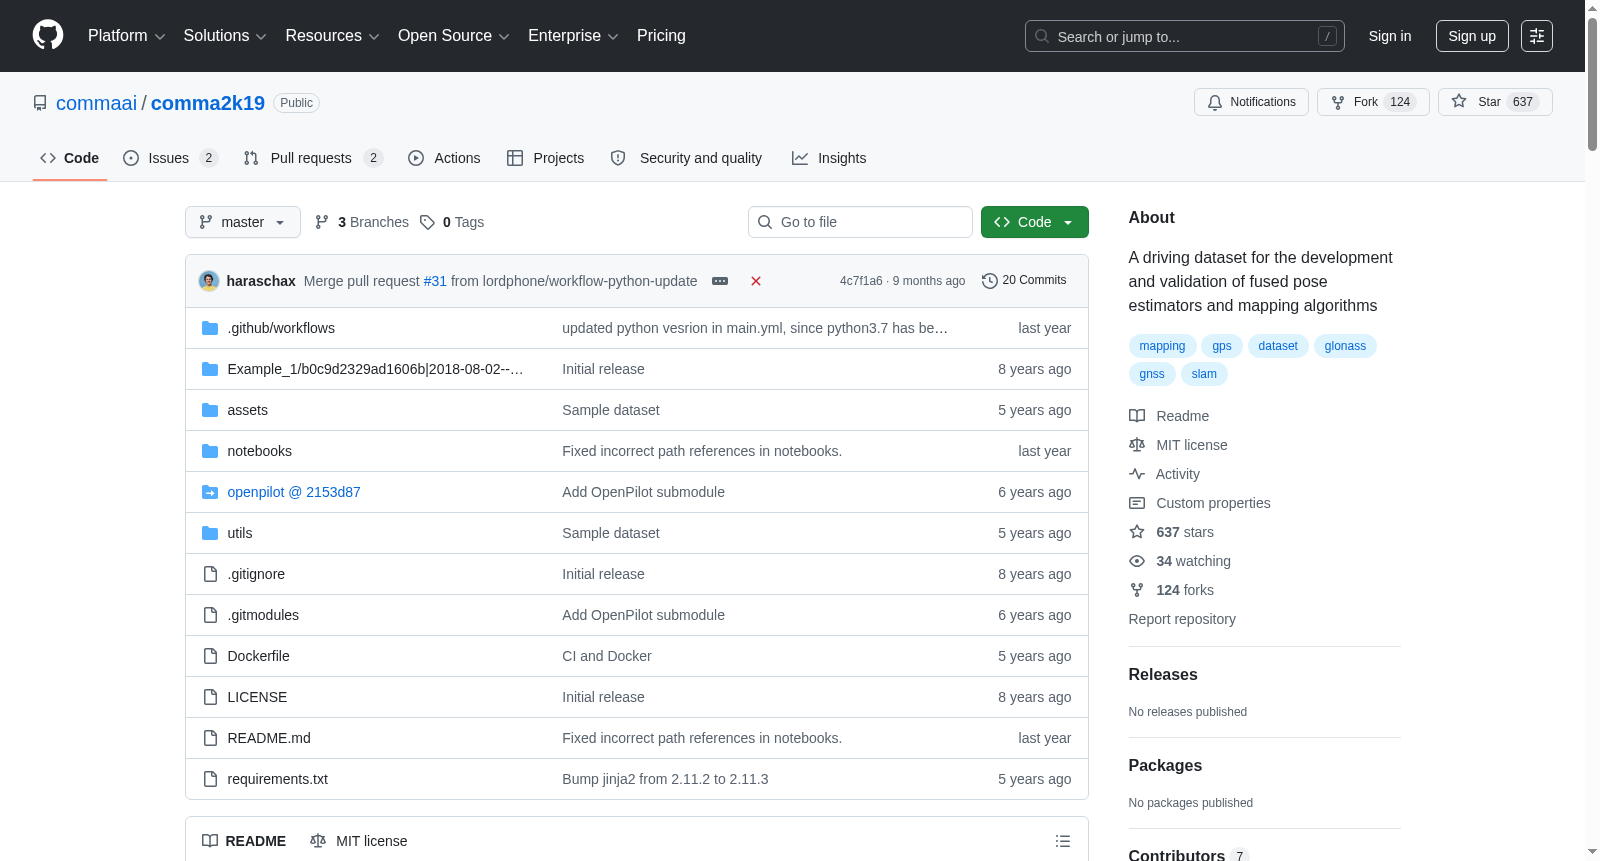Click the folder icon for utils
Viewport: 1600px width, 861px height.
pos(210,533)
